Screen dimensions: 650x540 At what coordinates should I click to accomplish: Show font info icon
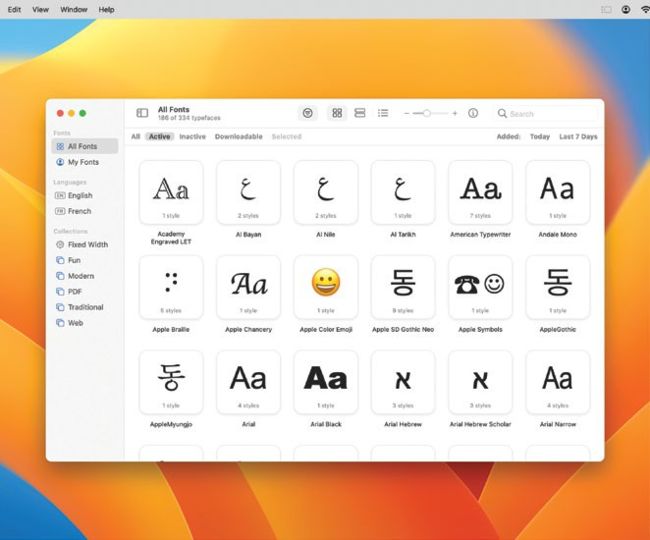point(473,113)
